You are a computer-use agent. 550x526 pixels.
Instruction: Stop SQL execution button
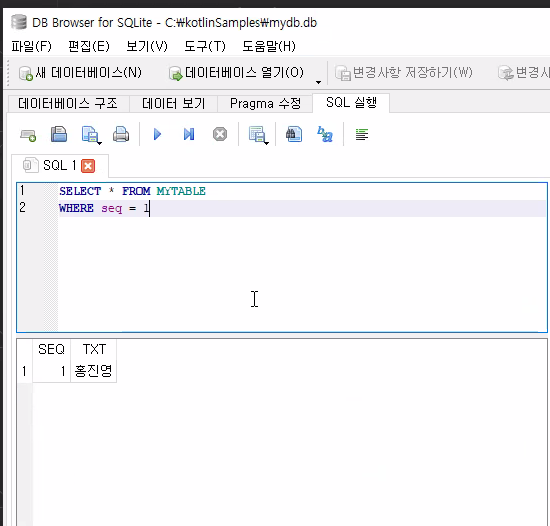(x=220, y=134)
